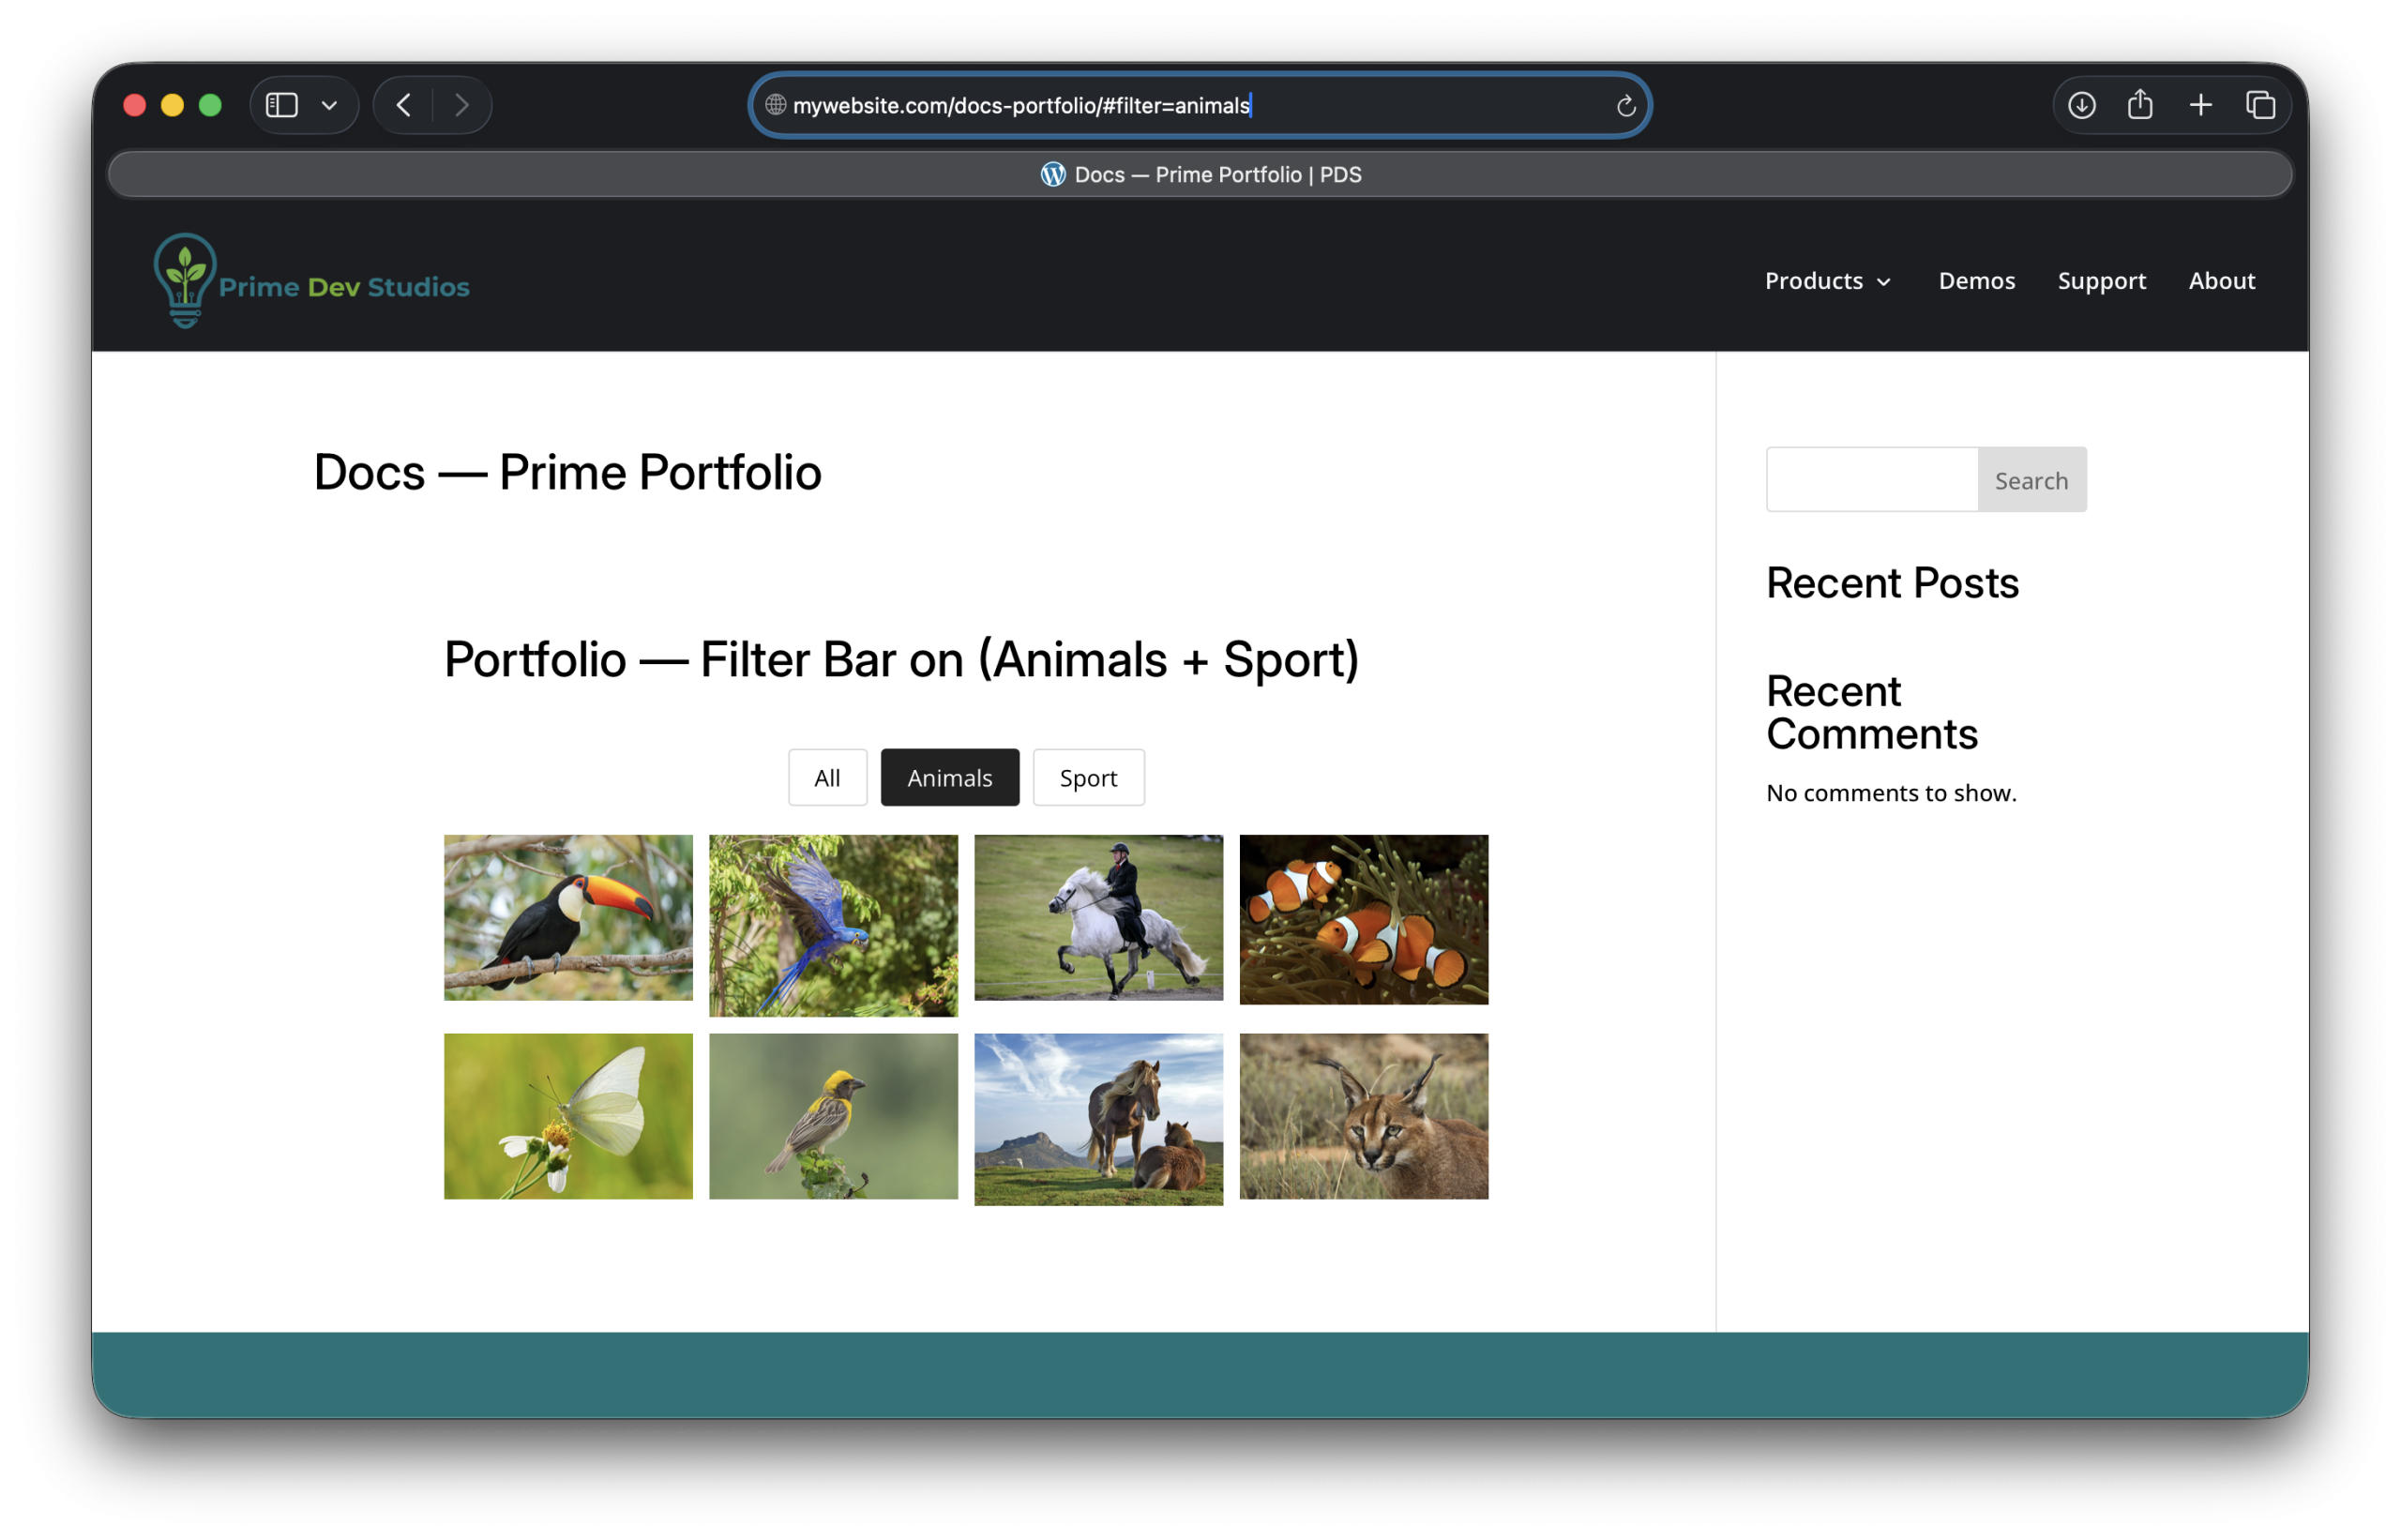The image size is (2401, 1540).
Task: Open the clownfish thumbnail
Action: (x=1364, y=920)
